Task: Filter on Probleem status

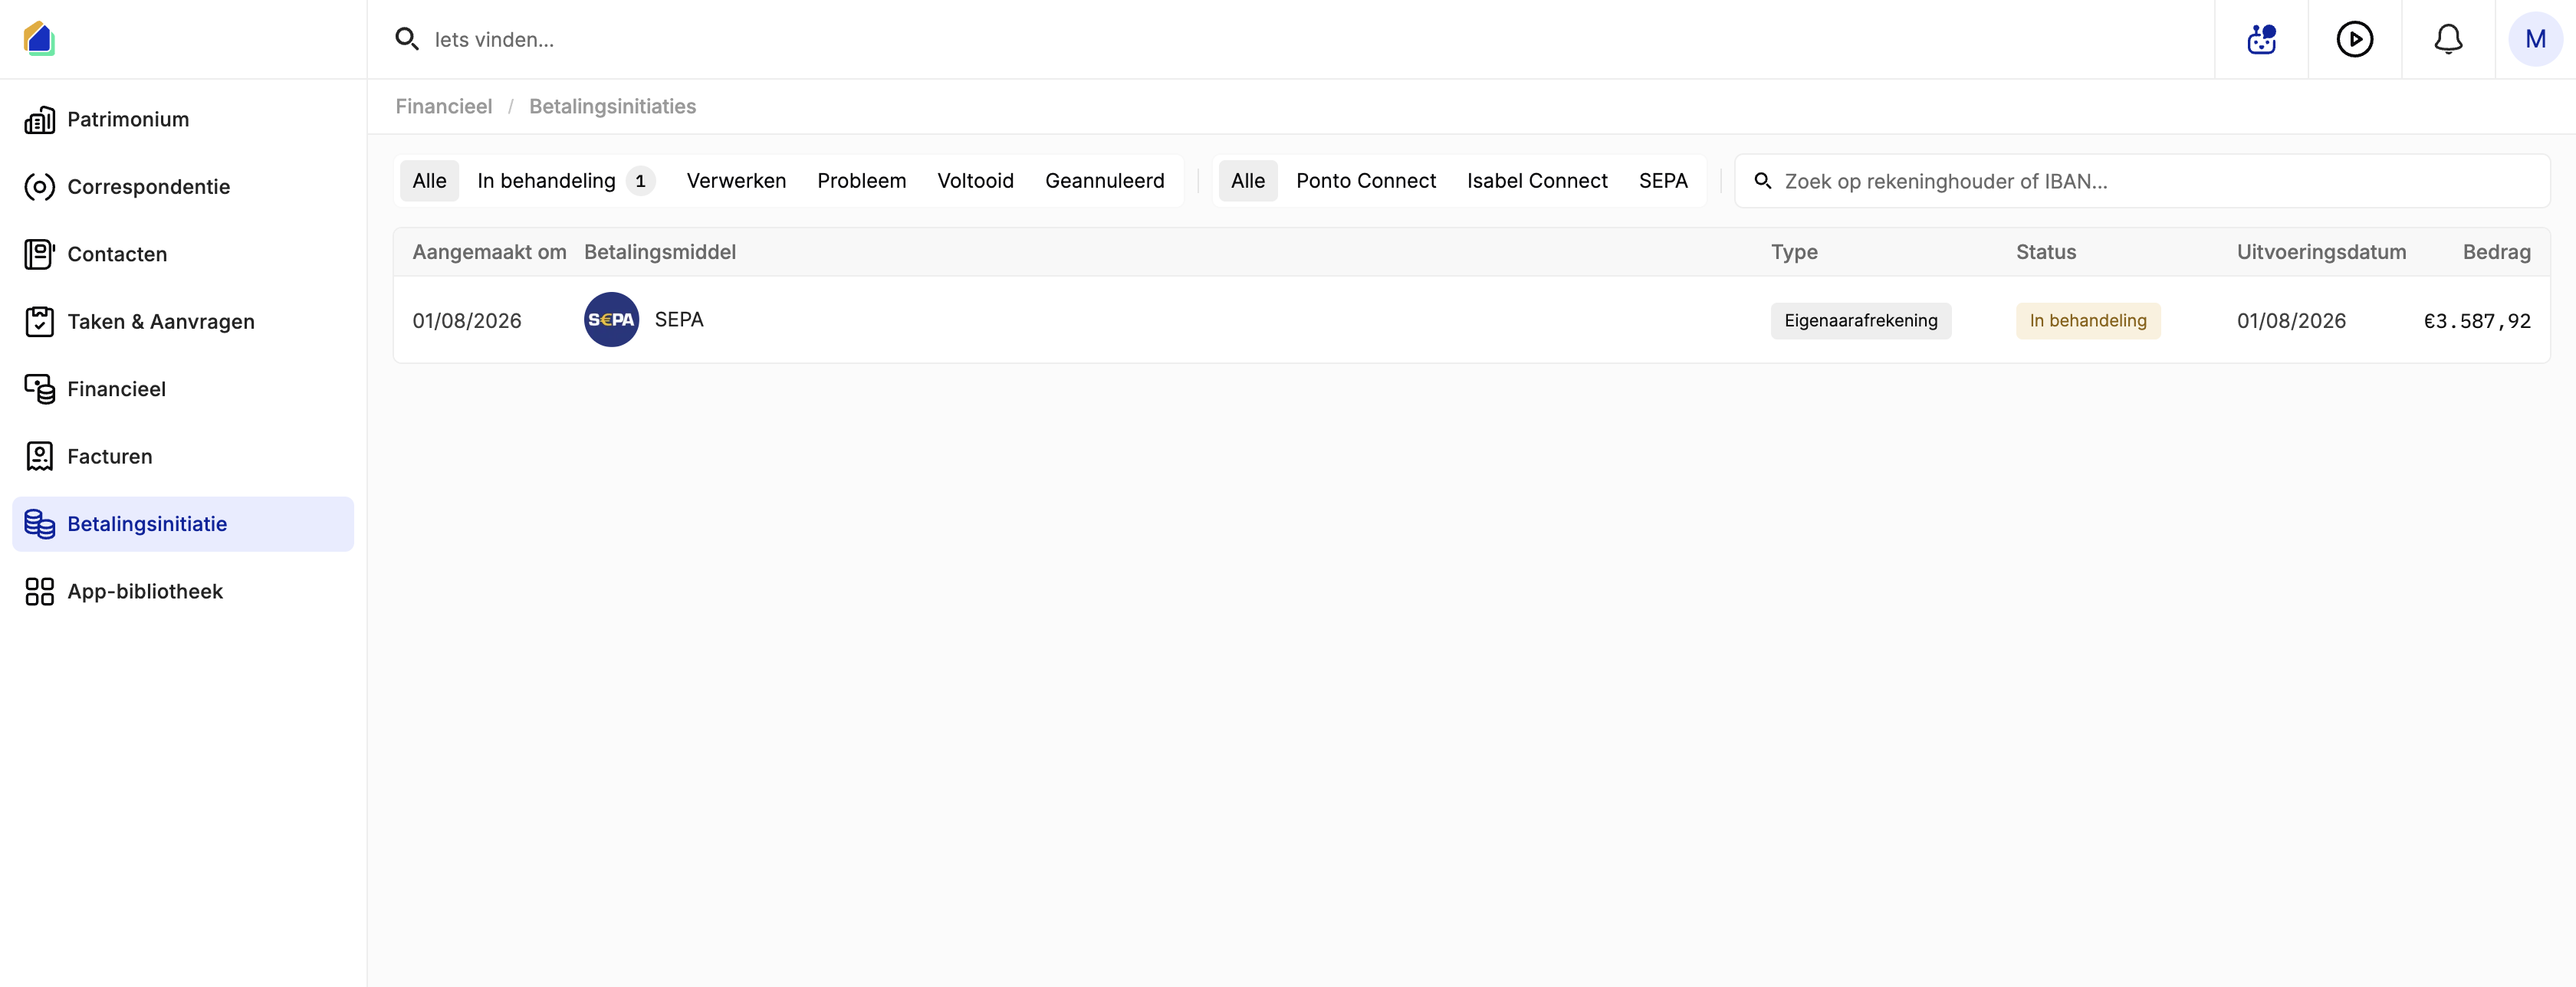Action: pos(861,181)
